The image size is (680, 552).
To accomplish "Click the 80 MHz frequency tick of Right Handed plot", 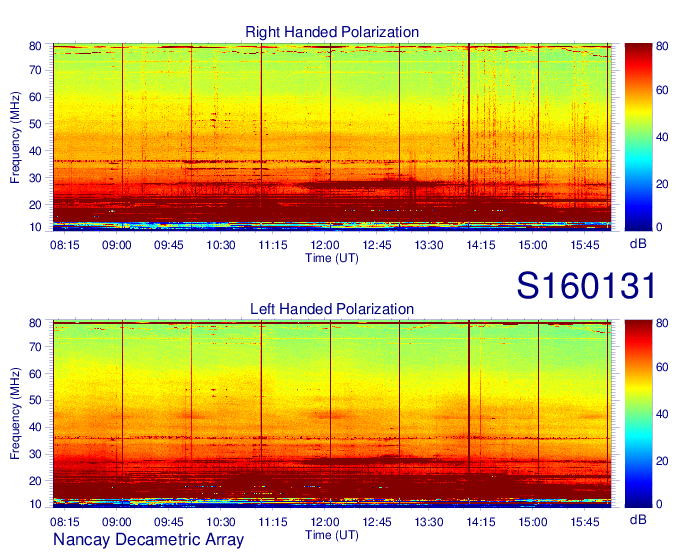I will (35, 46).
